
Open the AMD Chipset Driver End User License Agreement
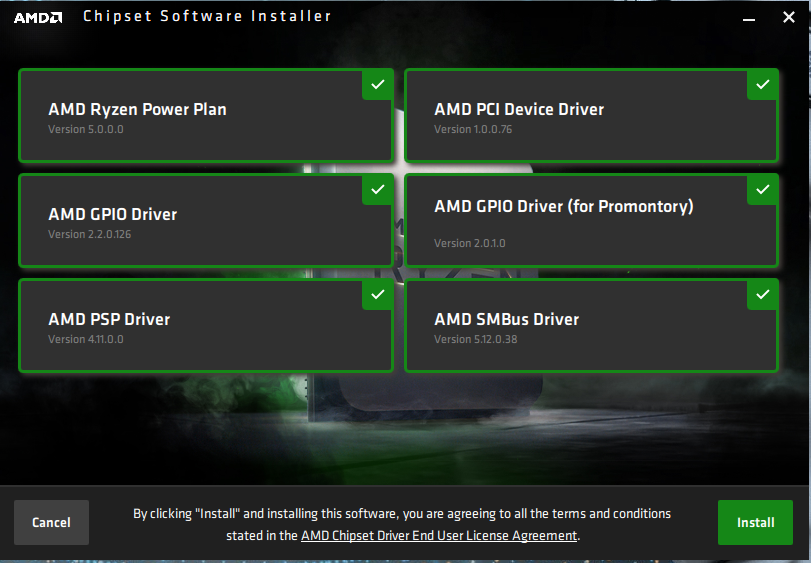[x=439, y=536]
